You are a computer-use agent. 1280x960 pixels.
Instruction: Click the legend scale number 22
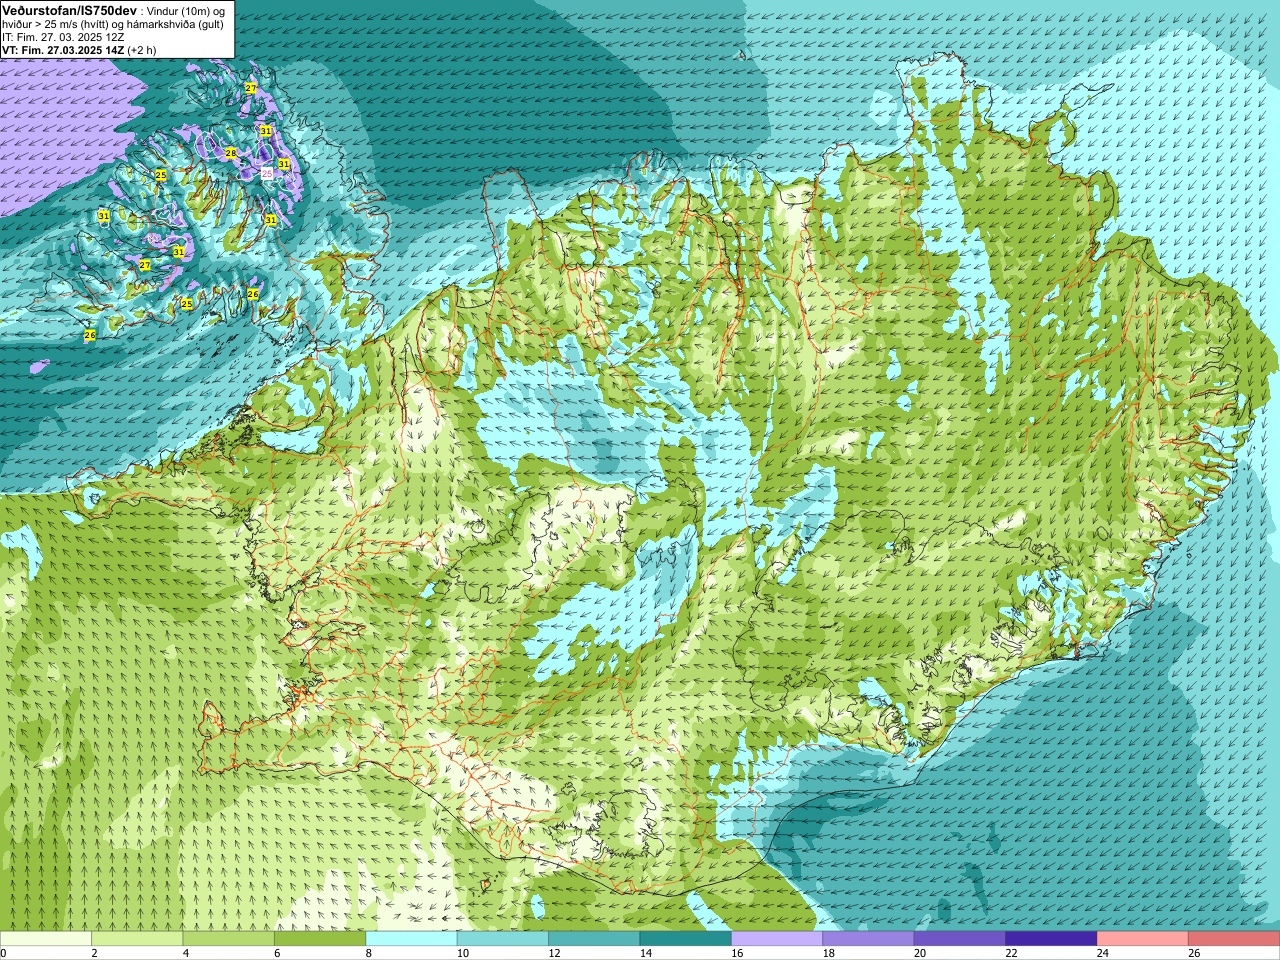[1010, 953]
